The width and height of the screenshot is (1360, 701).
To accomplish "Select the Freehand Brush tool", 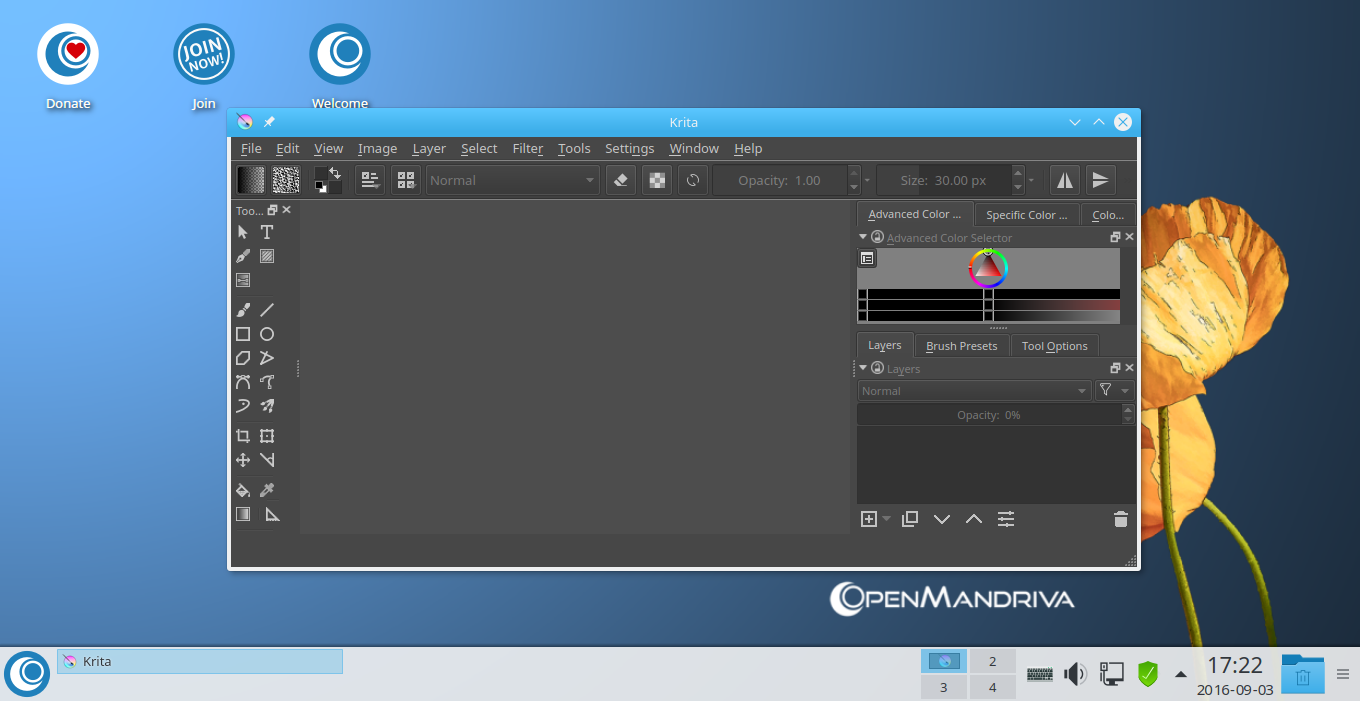I will (x=243, y=310).
